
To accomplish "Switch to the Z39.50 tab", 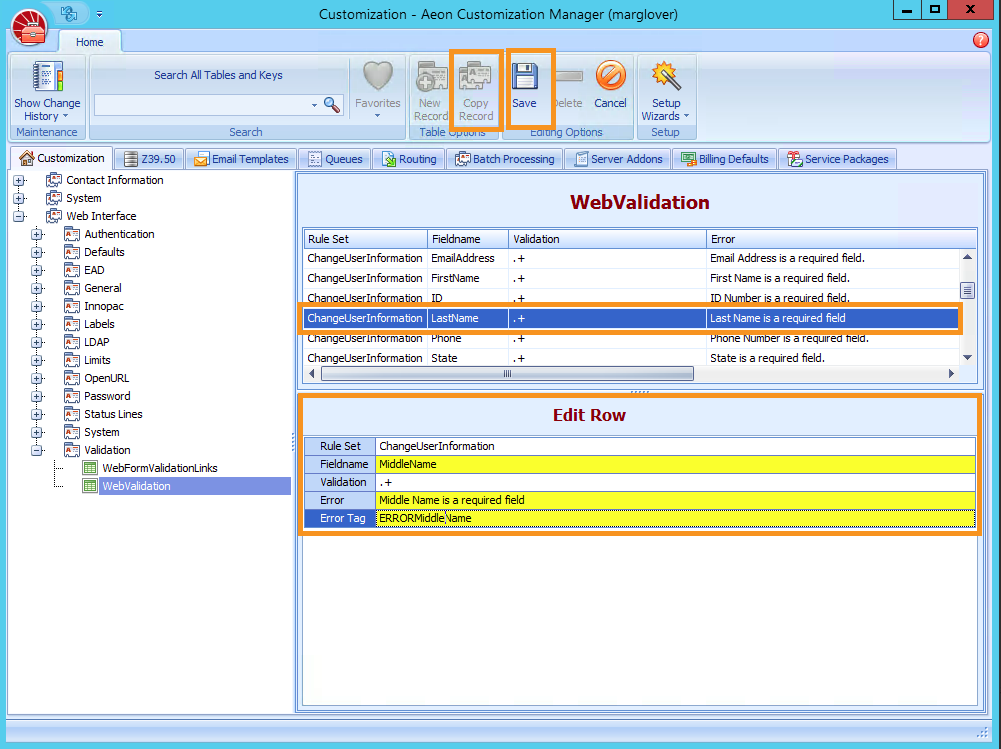I will (149, 158).
